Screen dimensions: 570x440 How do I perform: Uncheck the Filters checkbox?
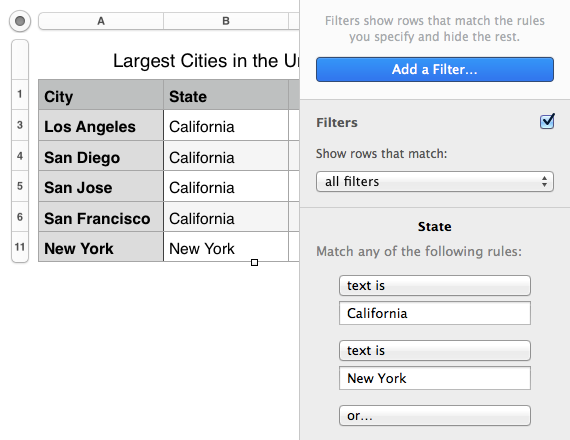pyautogui.click(x=547, y=121)
